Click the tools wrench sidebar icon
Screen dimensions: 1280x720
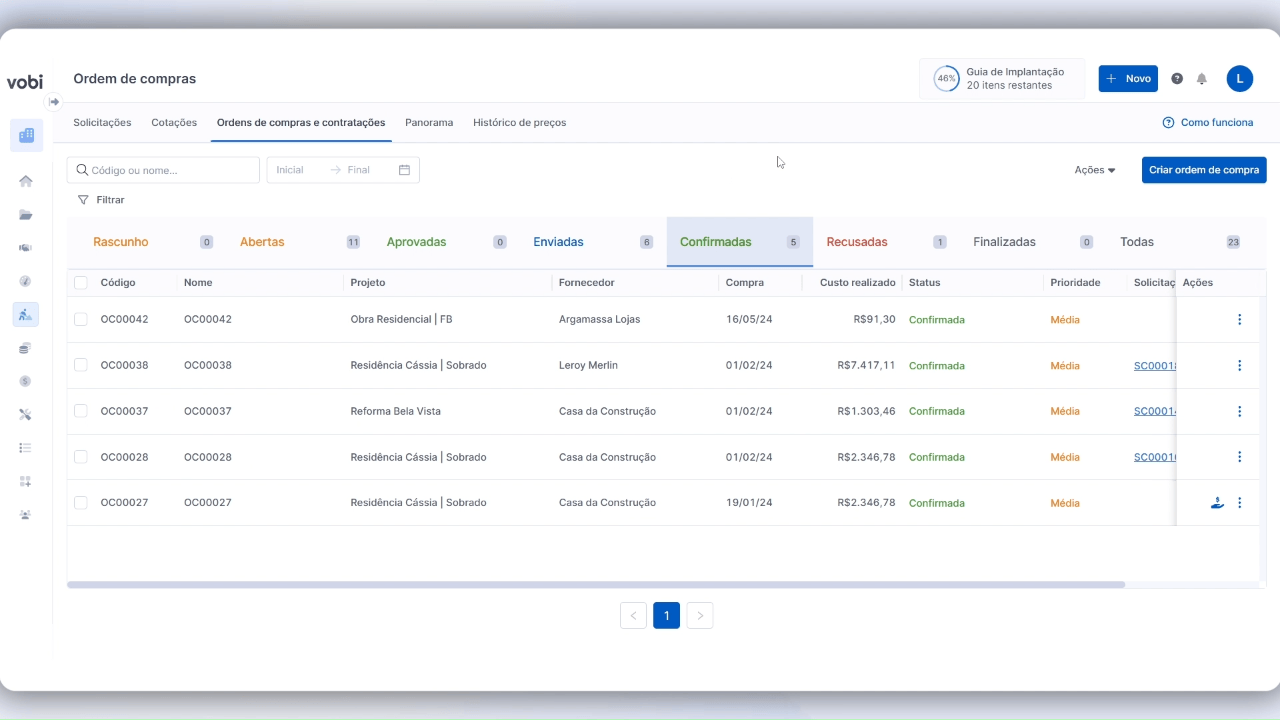coord(26,414)
